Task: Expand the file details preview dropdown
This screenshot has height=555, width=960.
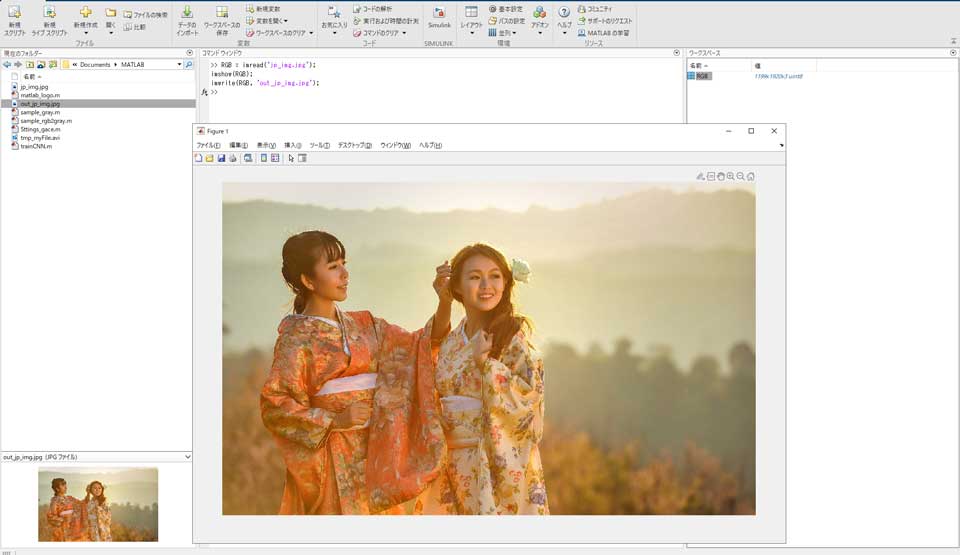Action: click(x=187, y=457)
